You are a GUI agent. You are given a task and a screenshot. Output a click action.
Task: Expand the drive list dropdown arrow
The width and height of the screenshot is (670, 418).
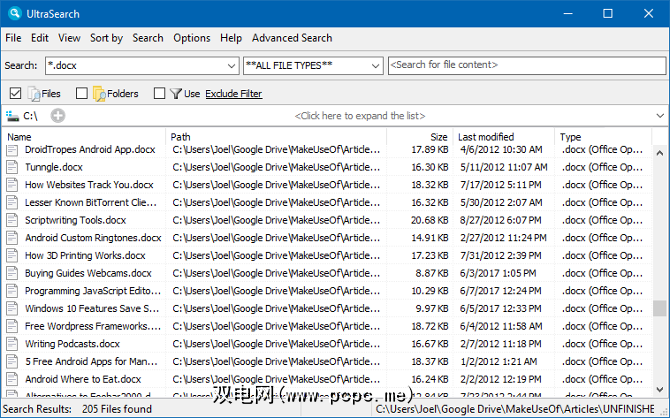(x=659, y=116)
